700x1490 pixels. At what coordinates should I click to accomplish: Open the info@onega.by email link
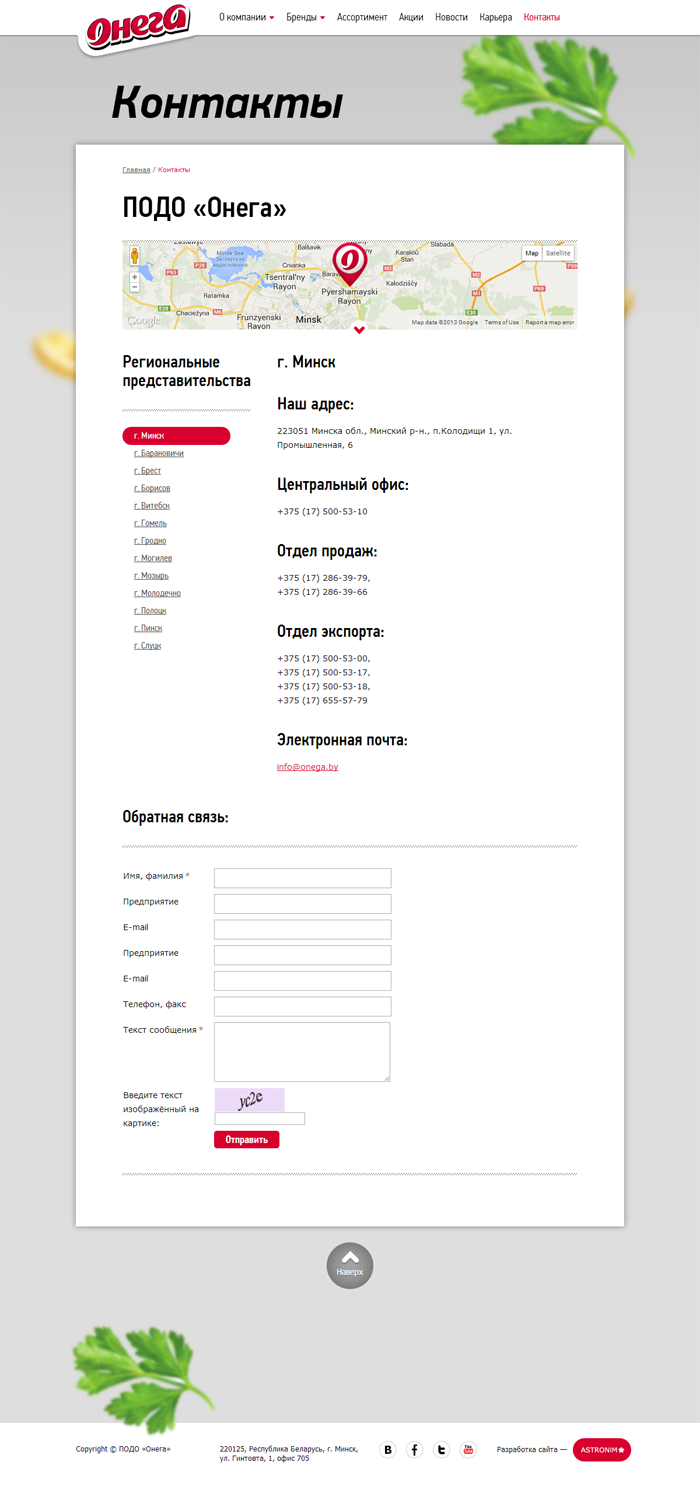click(x=307, y=767)
